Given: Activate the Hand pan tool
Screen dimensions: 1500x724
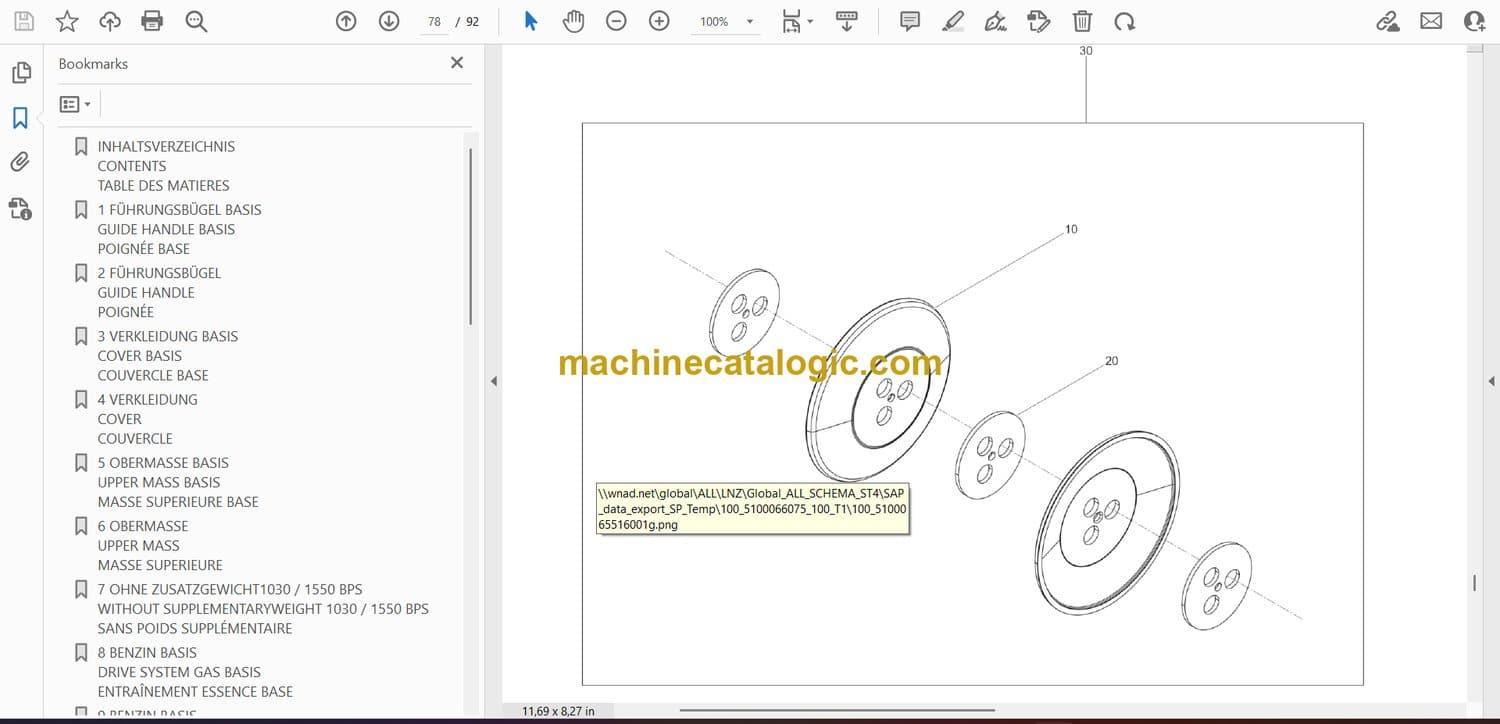Looking at the screenshot, I should pyautogui.click(x=573, y=21).
